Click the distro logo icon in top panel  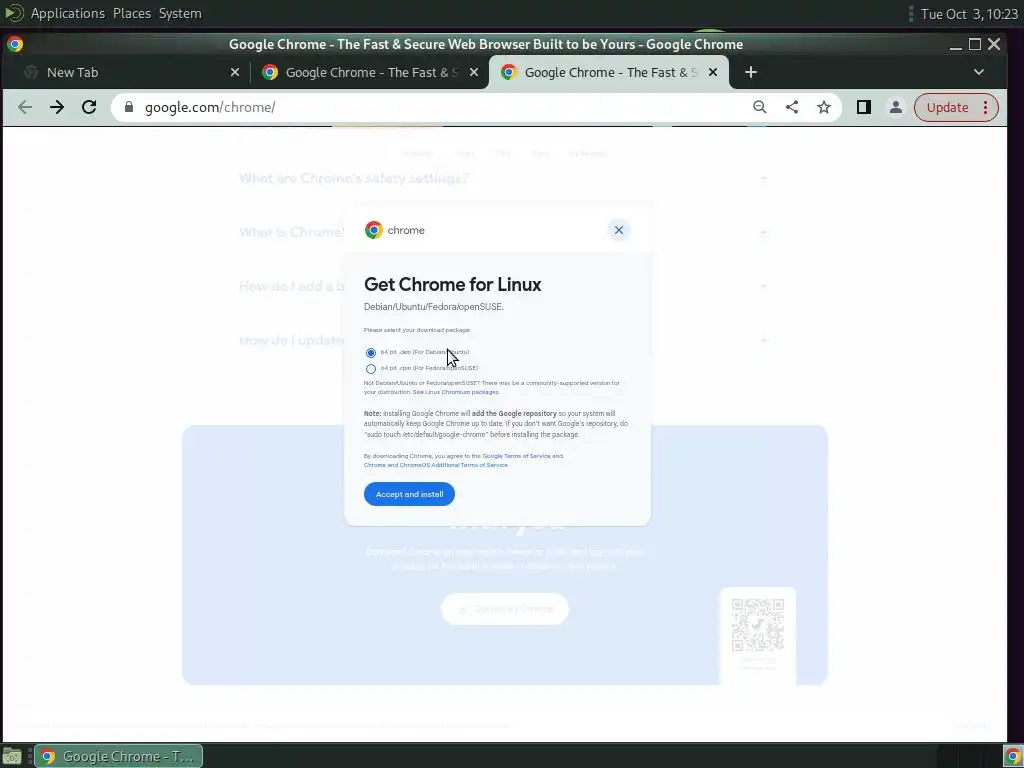14,13
